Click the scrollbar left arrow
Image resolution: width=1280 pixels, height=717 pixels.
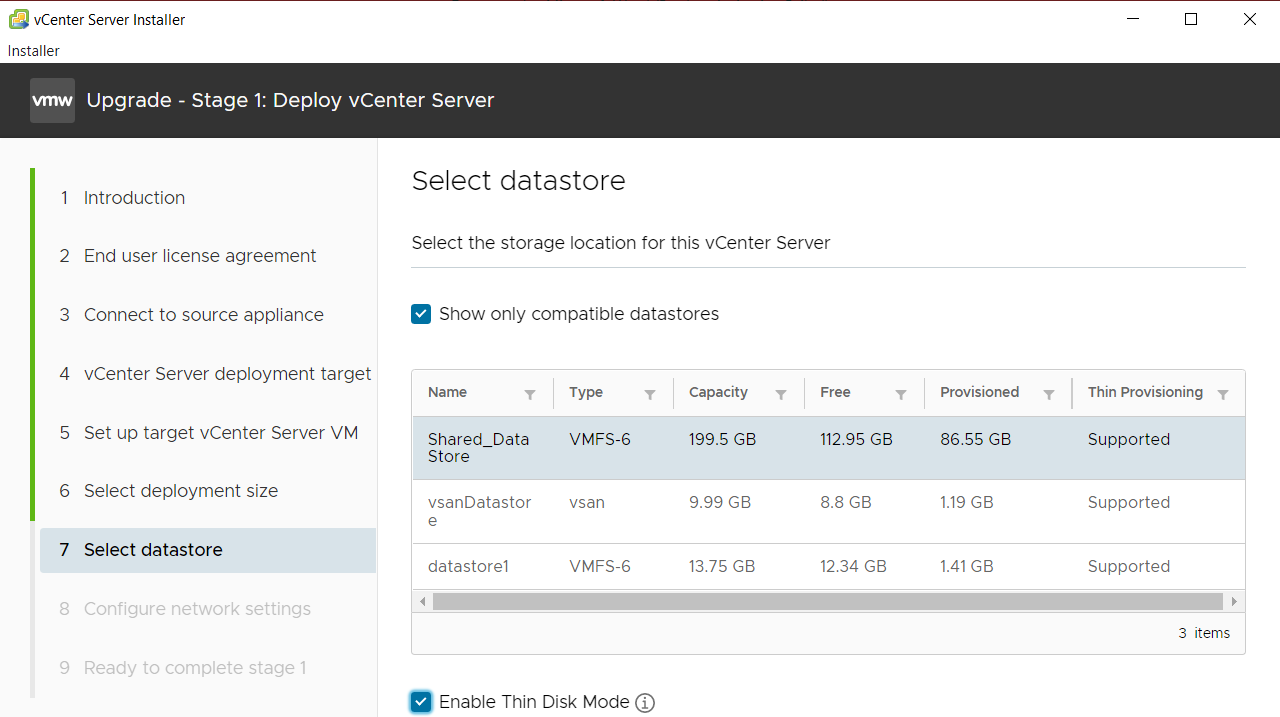[423, 601]
